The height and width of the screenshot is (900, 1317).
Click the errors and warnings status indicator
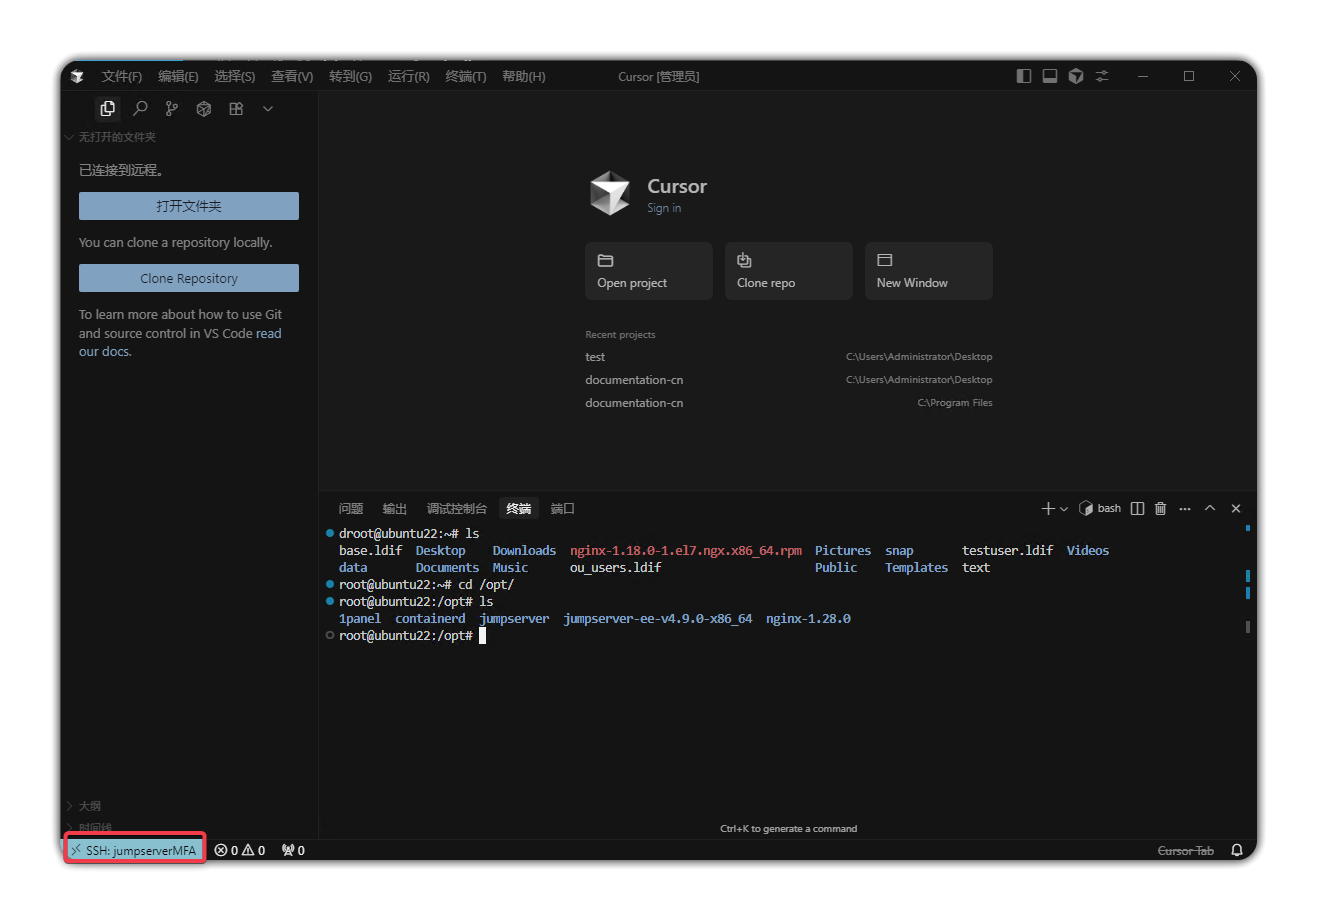click(240, 850)
